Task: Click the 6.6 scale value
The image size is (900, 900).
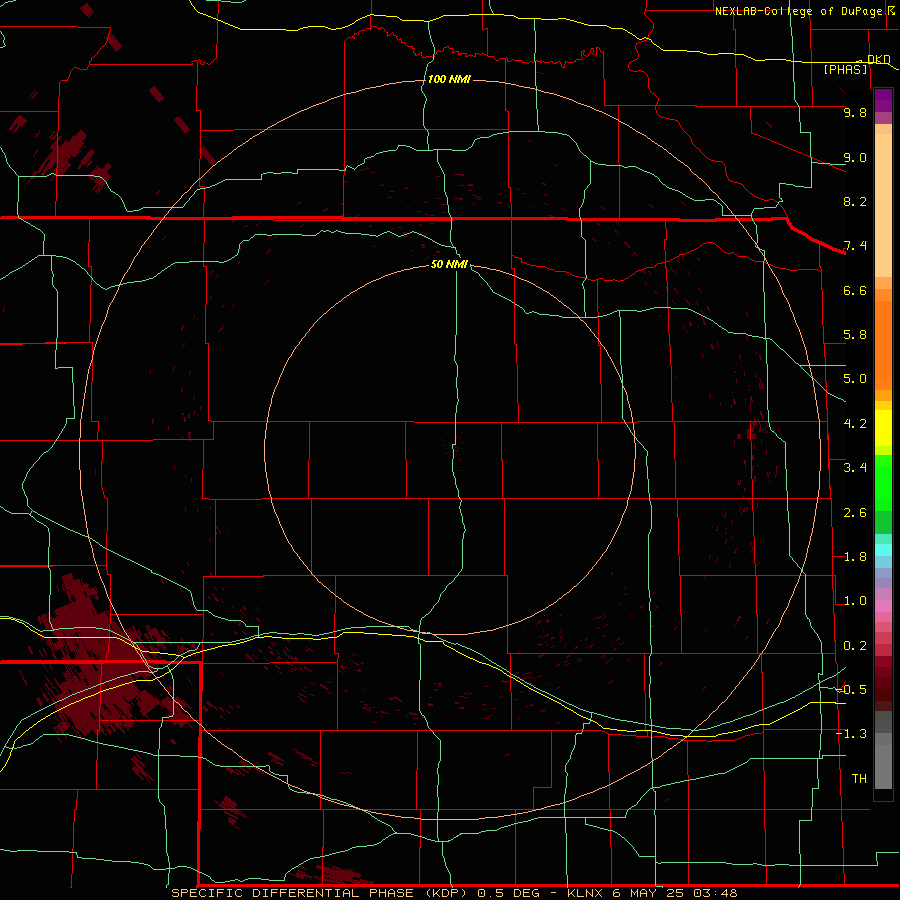Action: pos(855,290)
